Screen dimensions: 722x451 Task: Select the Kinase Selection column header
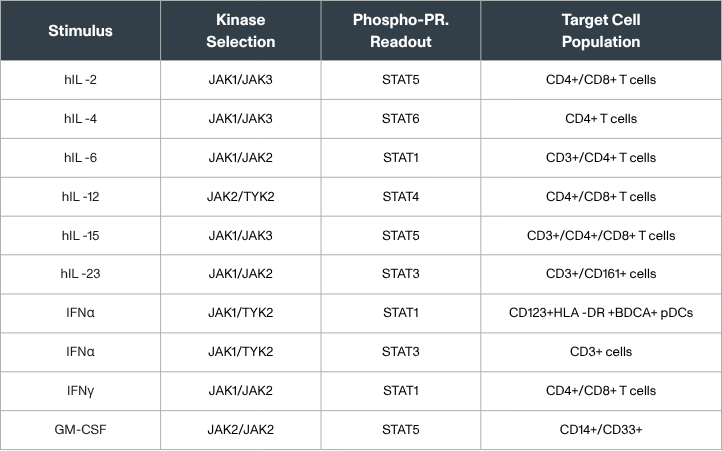click(240, 31)
